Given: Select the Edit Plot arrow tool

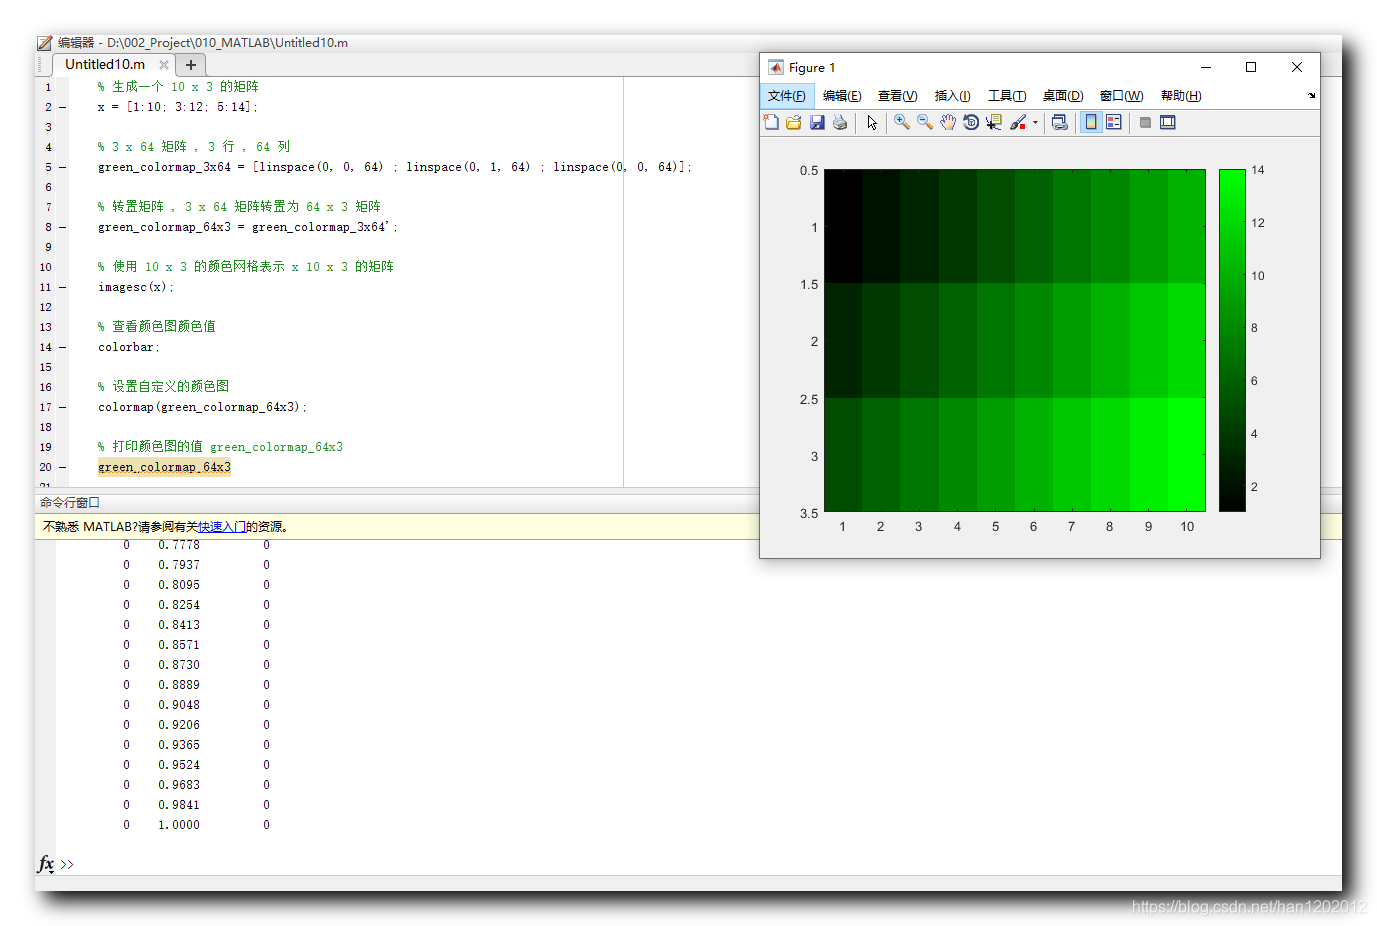Looking at the screenshot, I should [872, 122].
